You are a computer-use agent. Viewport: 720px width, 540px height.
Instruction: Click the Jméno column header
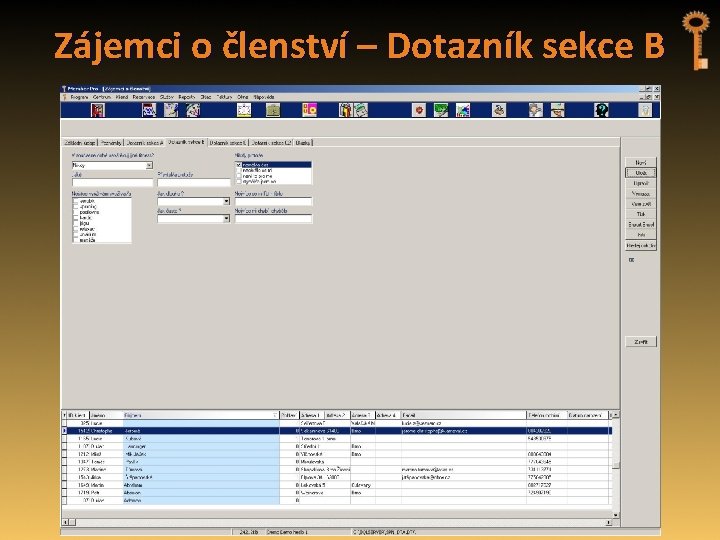pos(106,415)
